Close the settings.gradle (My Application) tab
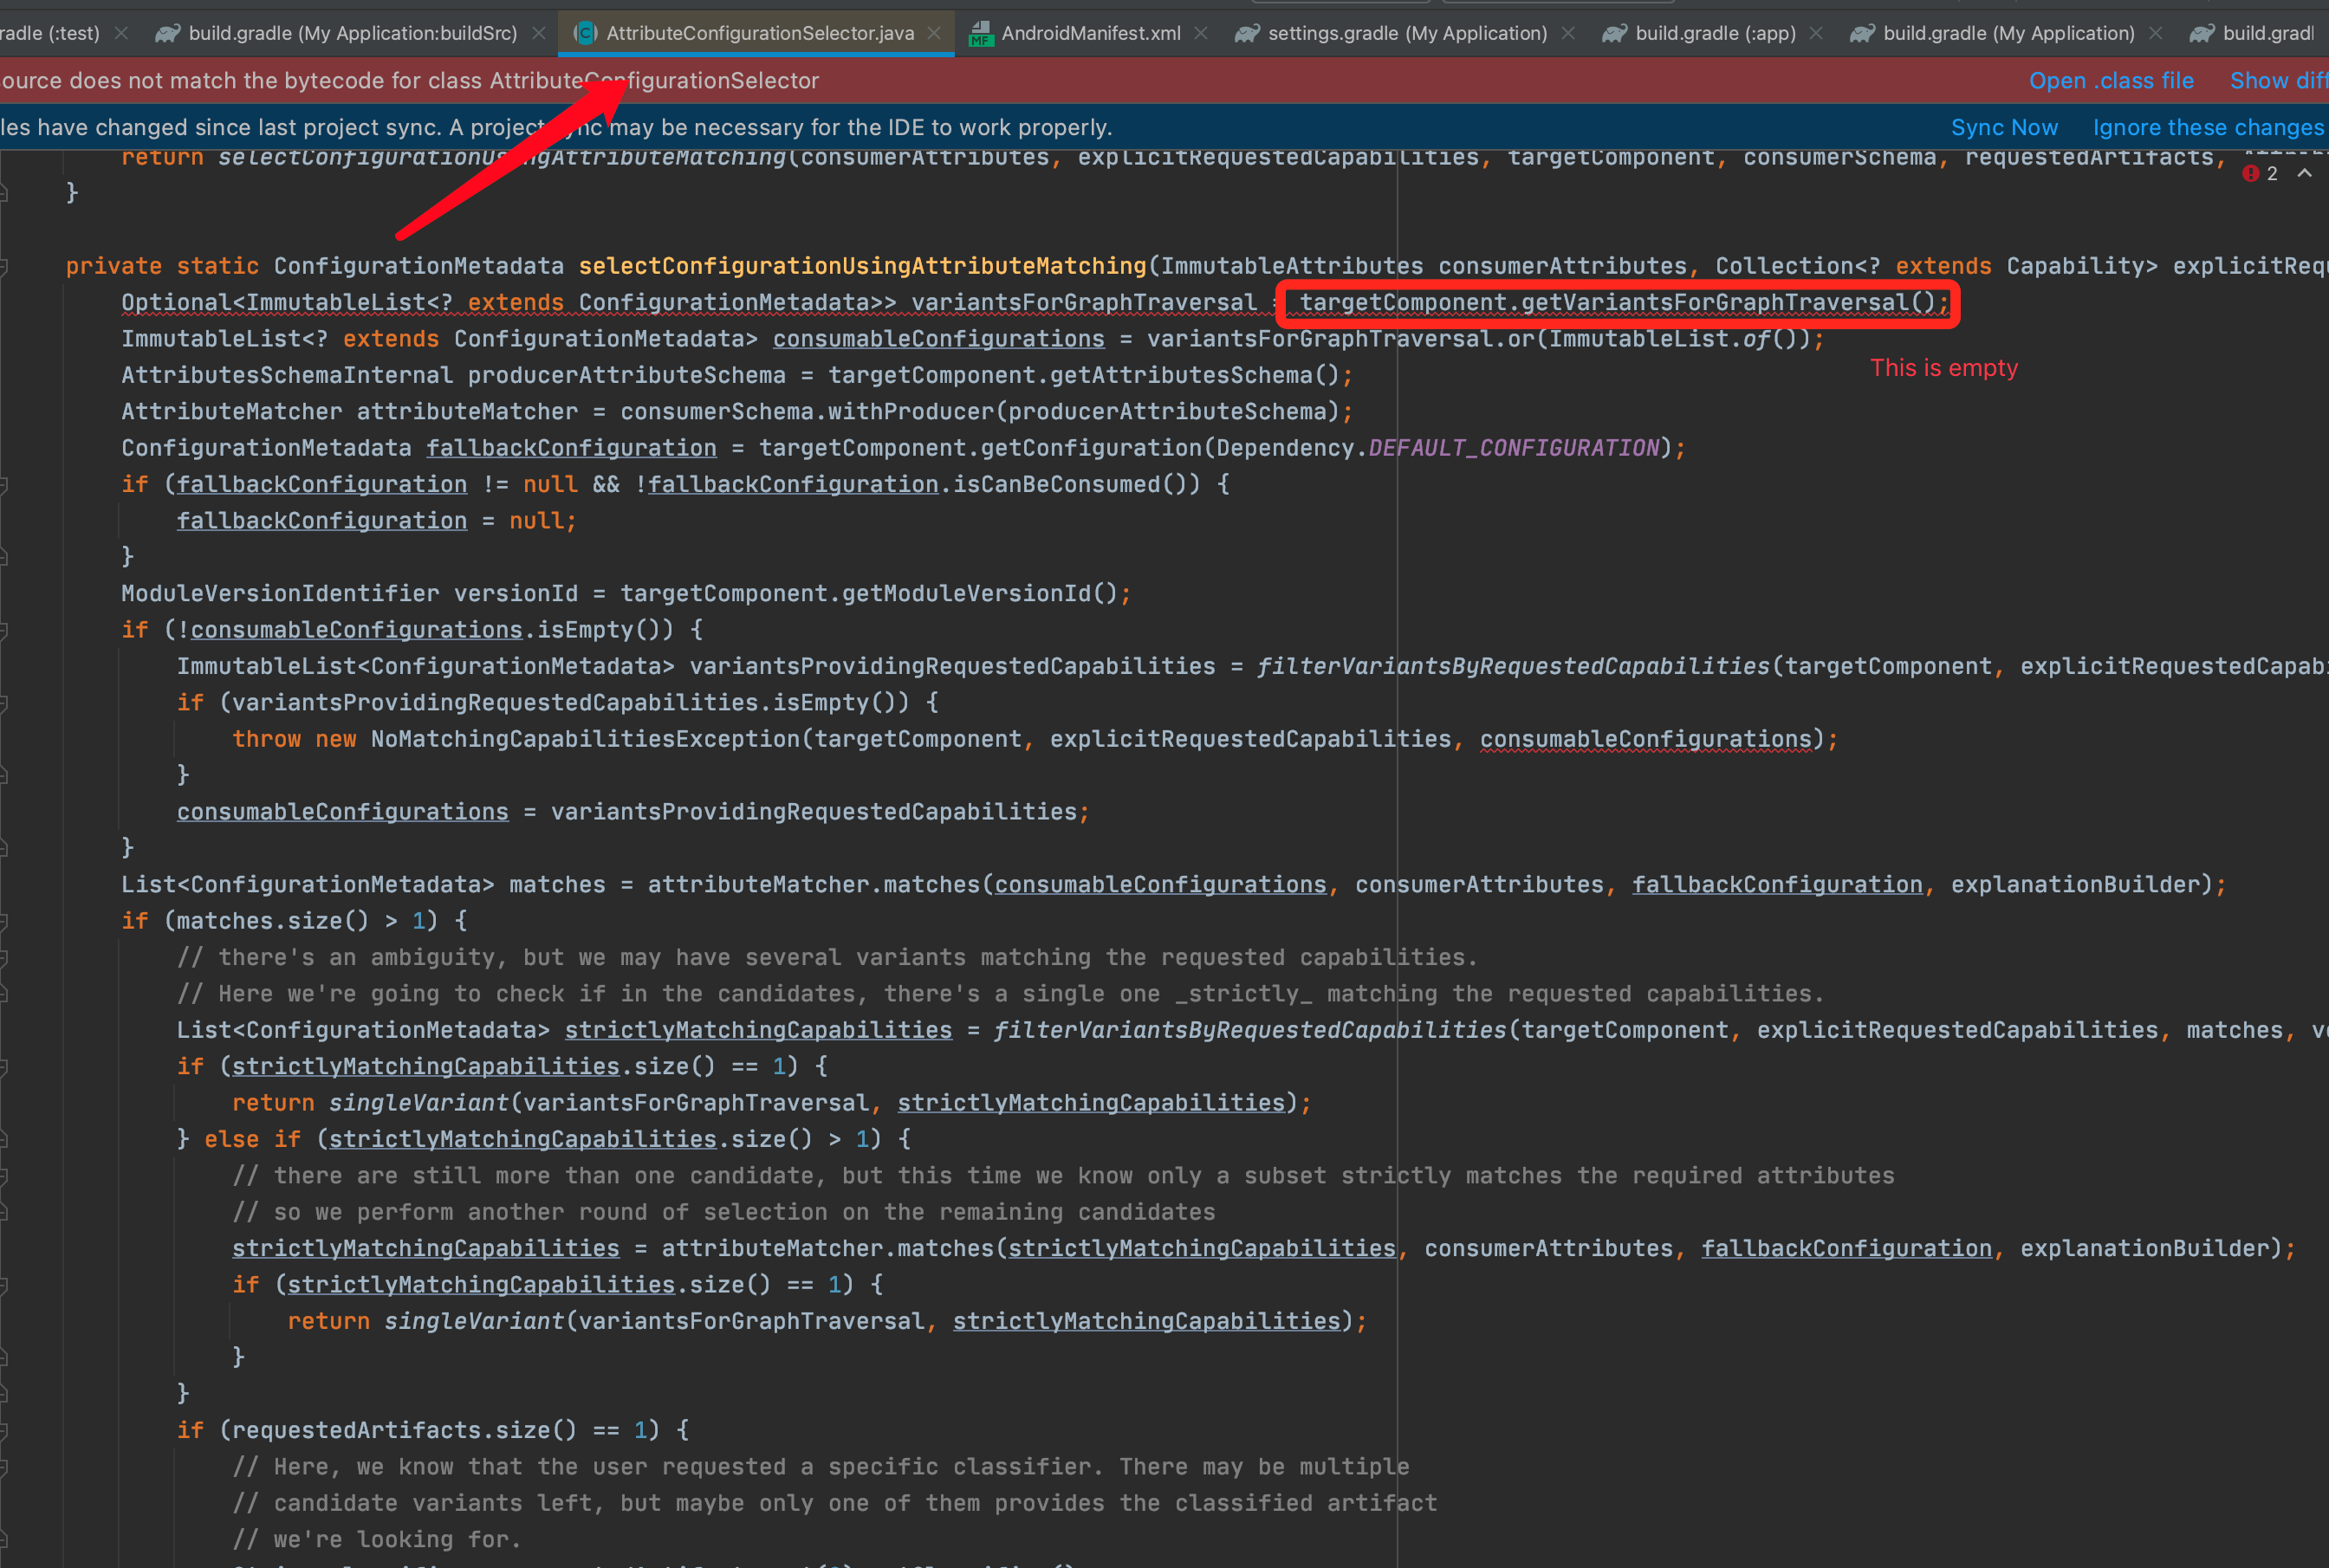 tap(1567, 33)
